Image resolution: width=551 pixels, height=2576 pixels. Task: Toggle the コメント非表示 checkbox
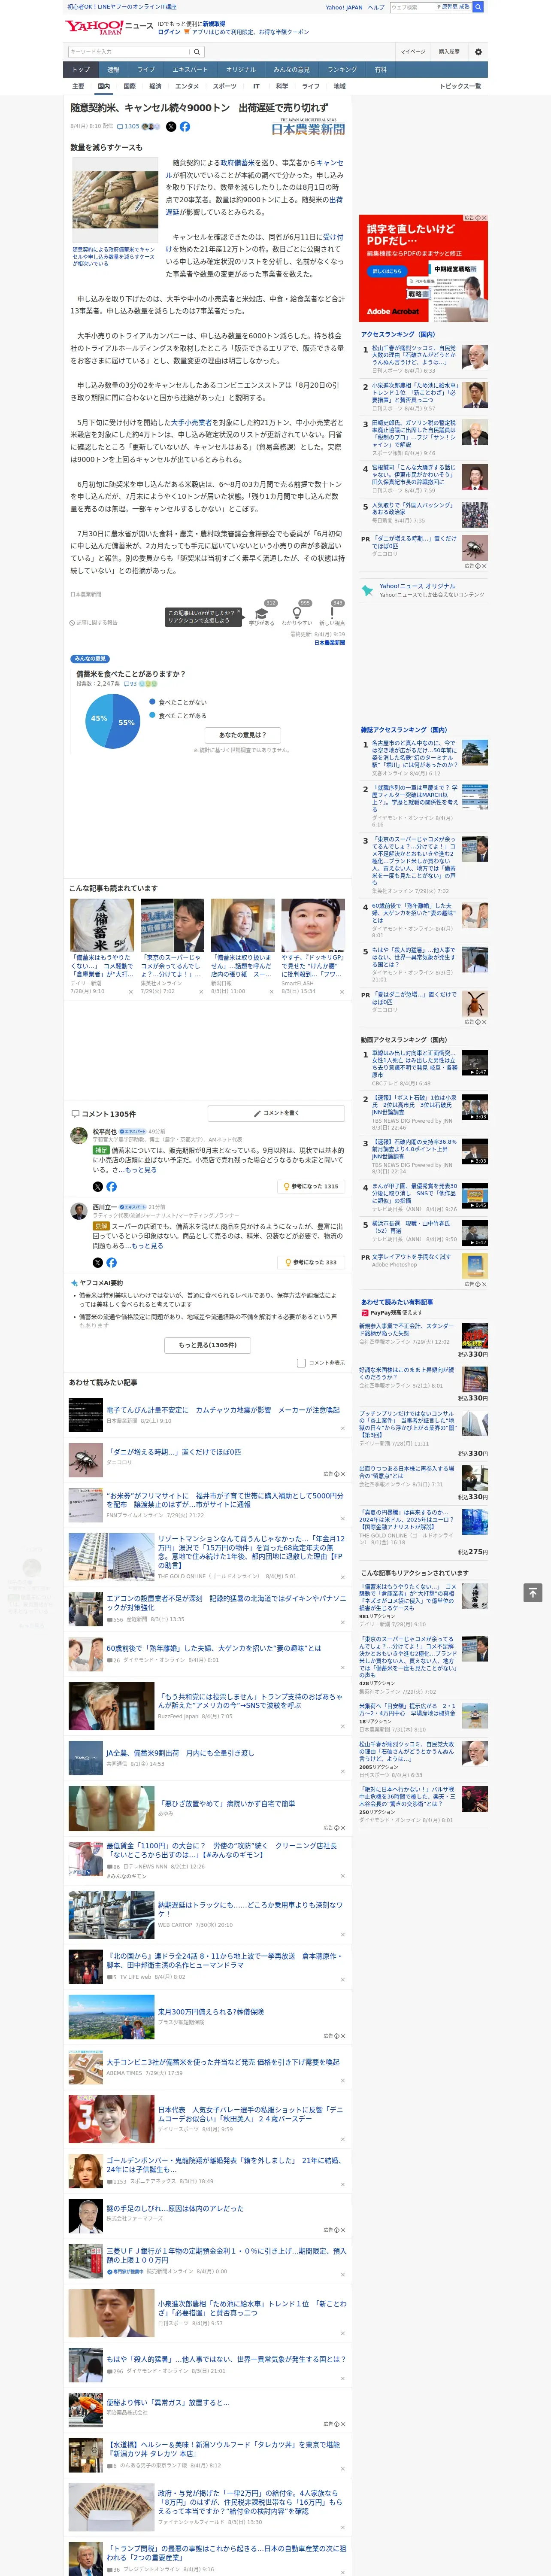[x=301, y=1363]
